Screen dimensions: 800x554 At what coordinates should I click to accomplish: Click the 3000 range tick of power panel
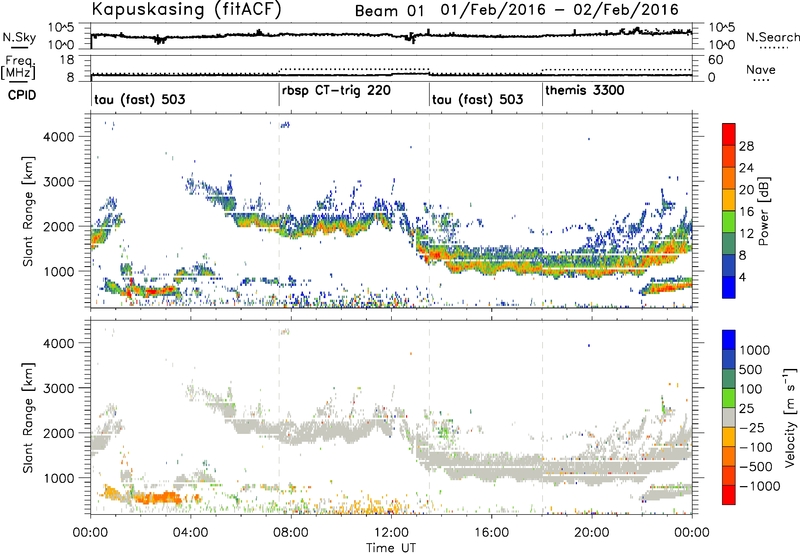click(59, 182)
